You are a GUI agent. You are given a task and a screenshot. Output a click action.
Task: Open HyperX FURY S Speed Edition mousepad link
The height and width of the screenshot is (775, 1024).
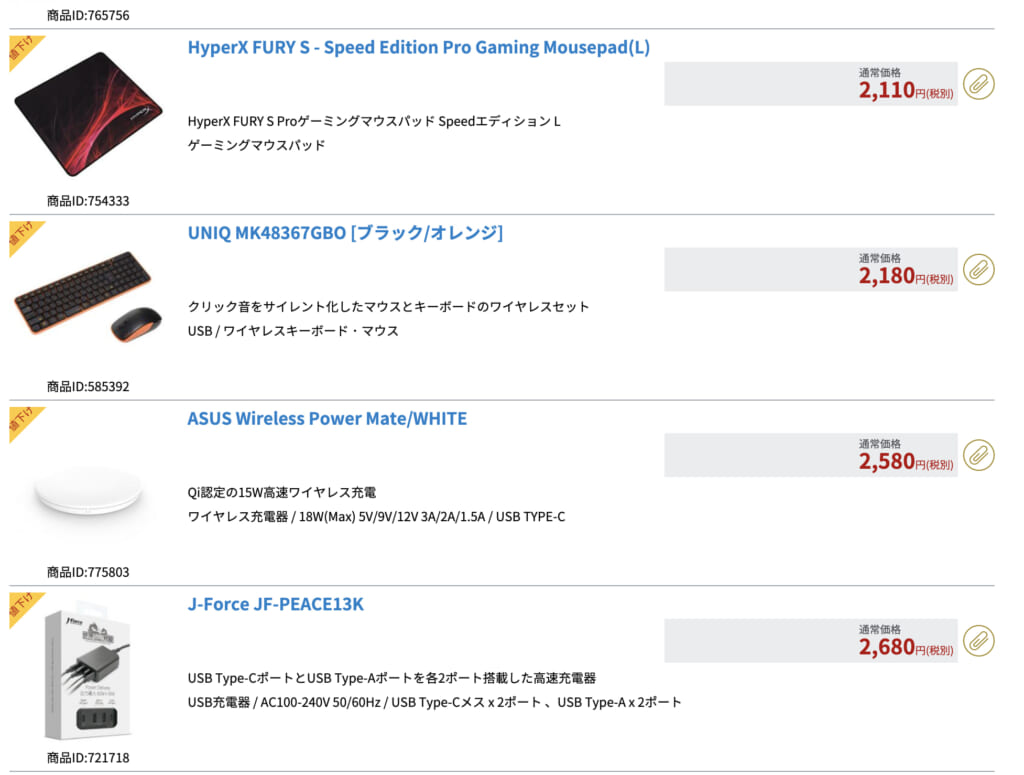click(419, 48)
